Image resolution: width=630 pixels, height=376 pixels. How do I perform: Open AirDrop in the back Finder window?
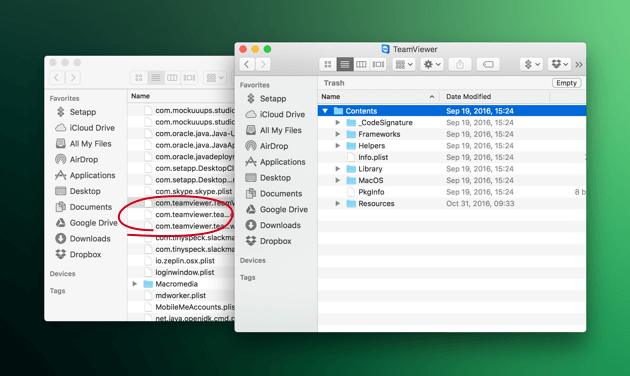[x=76, y=159]
